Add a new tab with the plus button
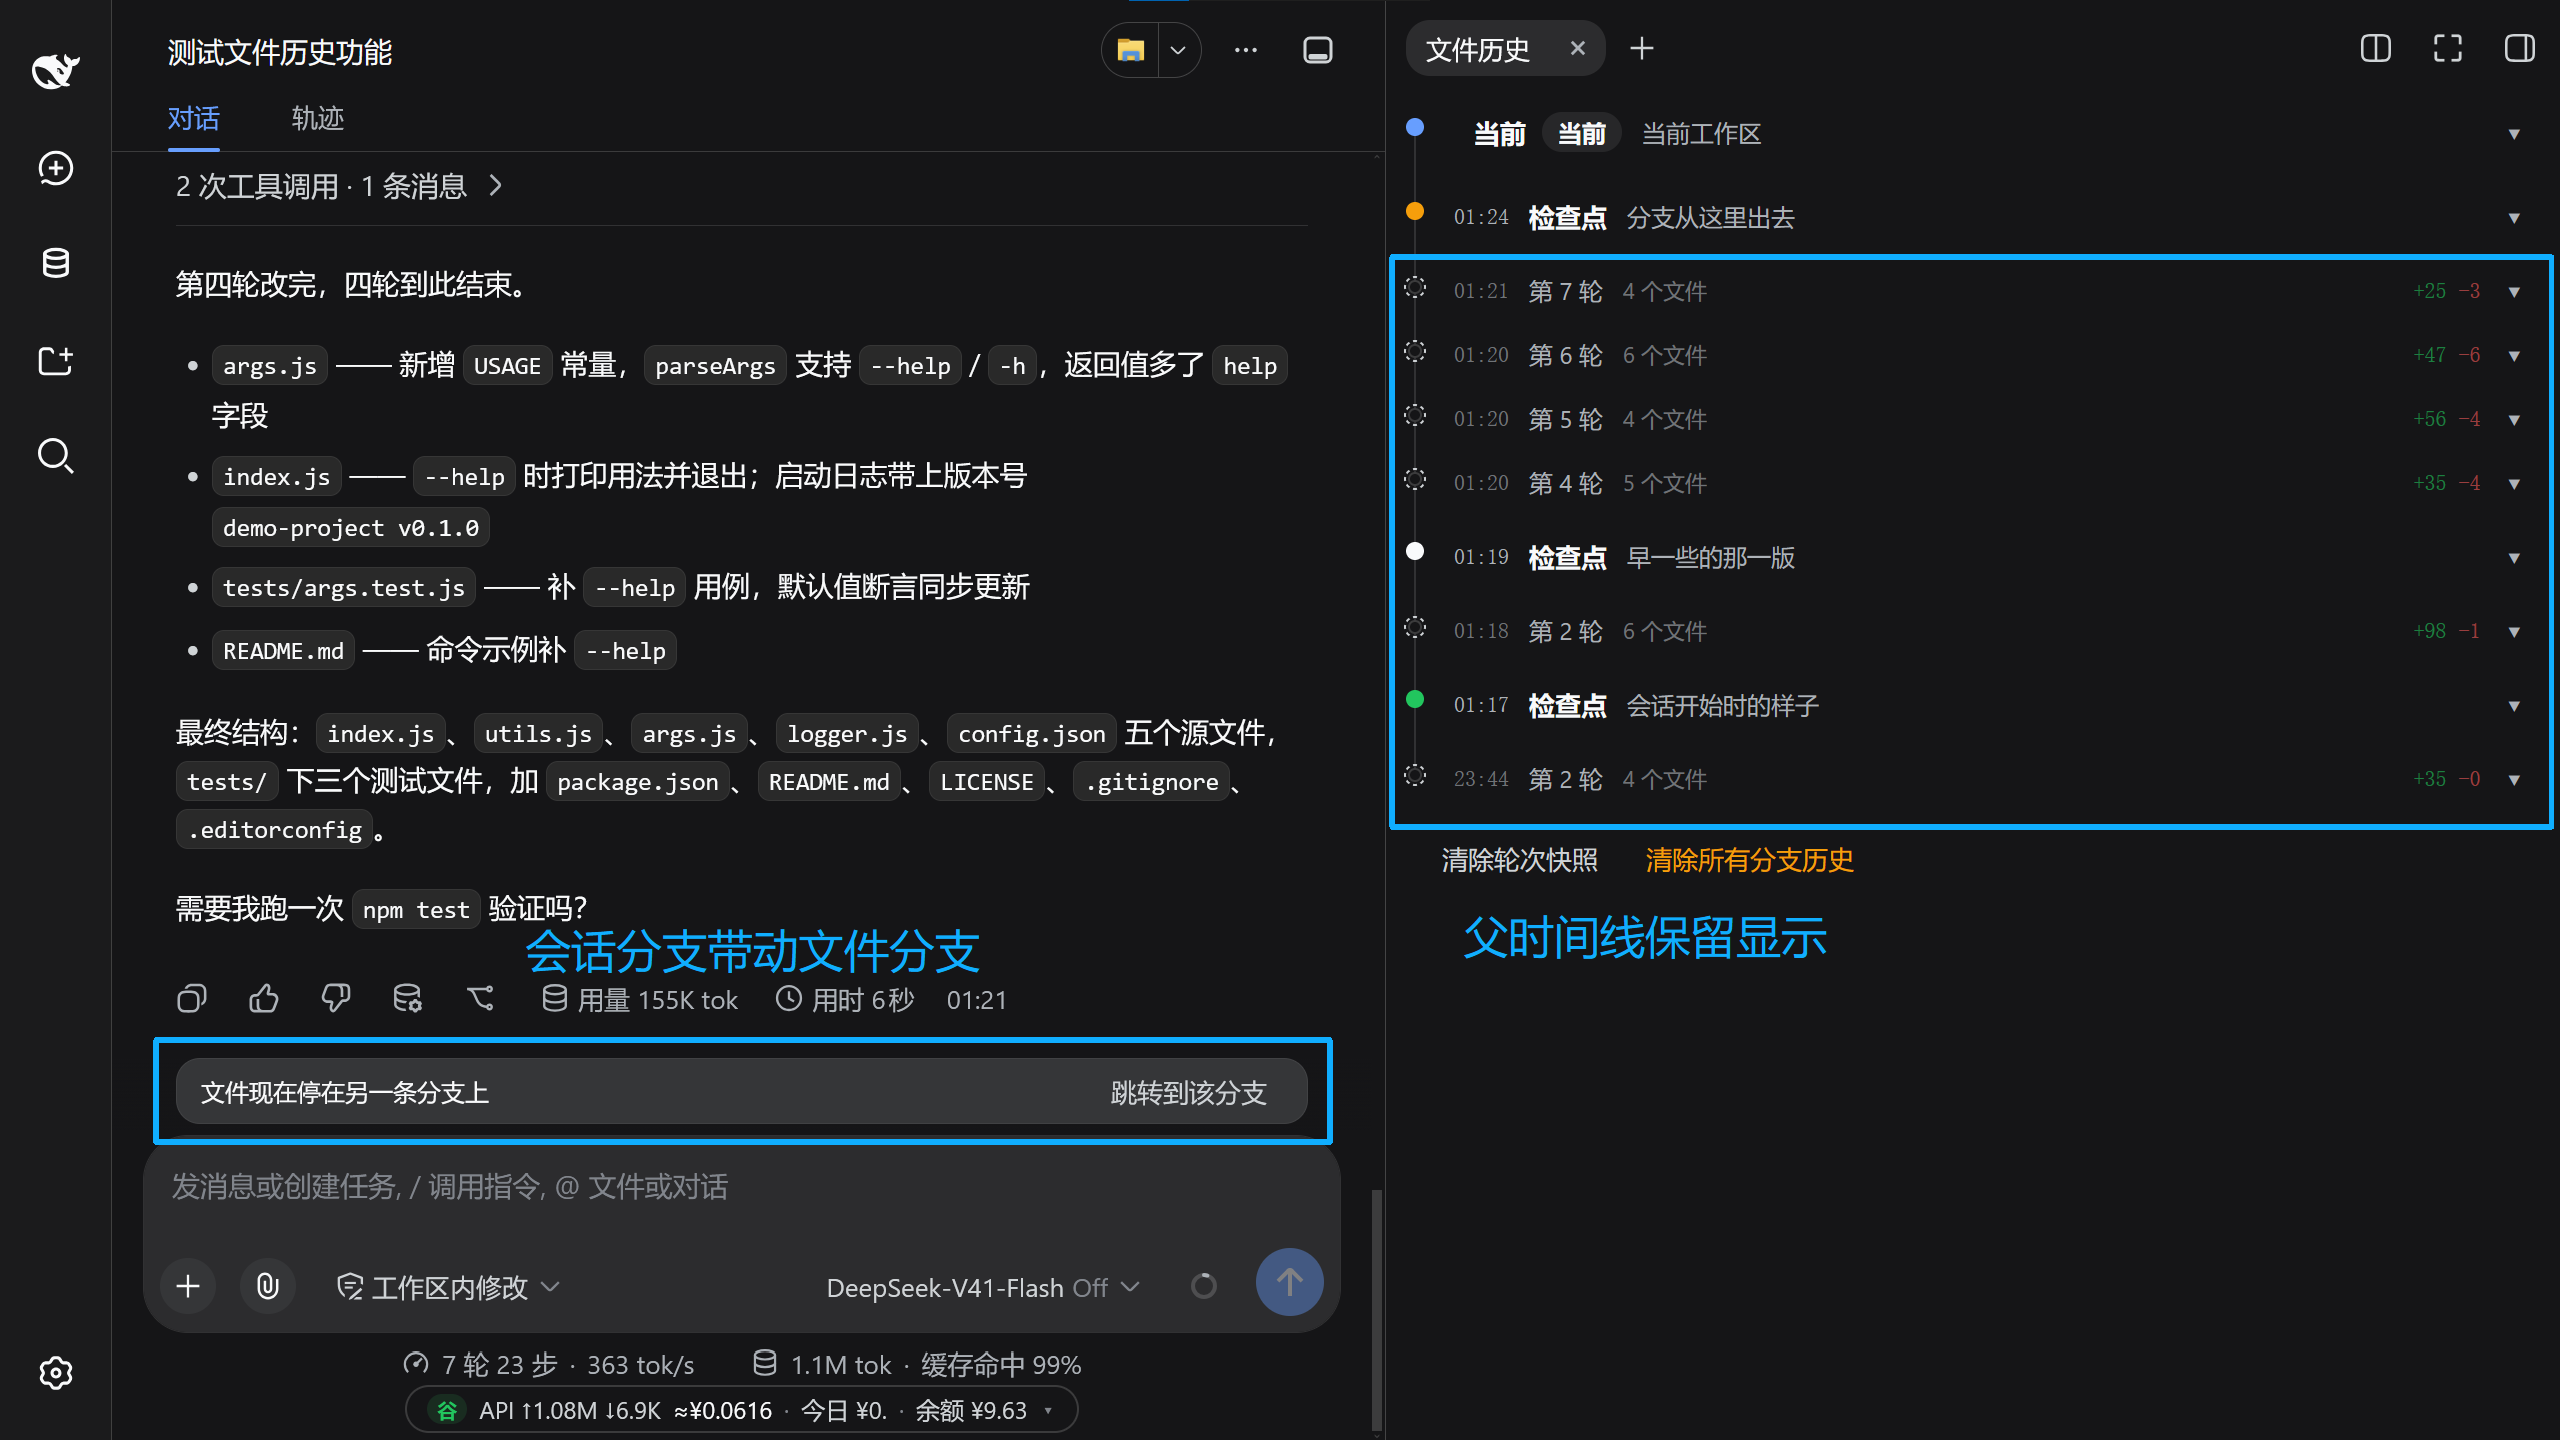Image resolution: width=2560 pixels, height=1440 pixels. point(1641,49)
